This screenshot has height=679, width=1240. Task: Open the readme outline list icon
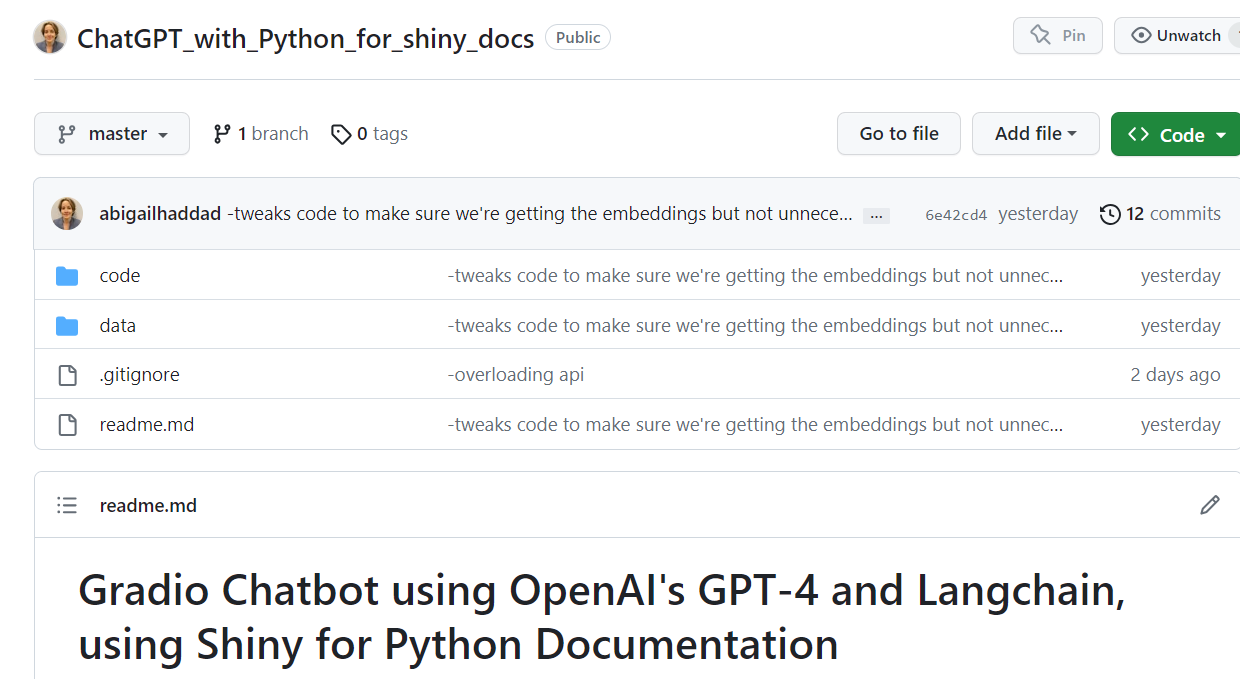(67, 505)
